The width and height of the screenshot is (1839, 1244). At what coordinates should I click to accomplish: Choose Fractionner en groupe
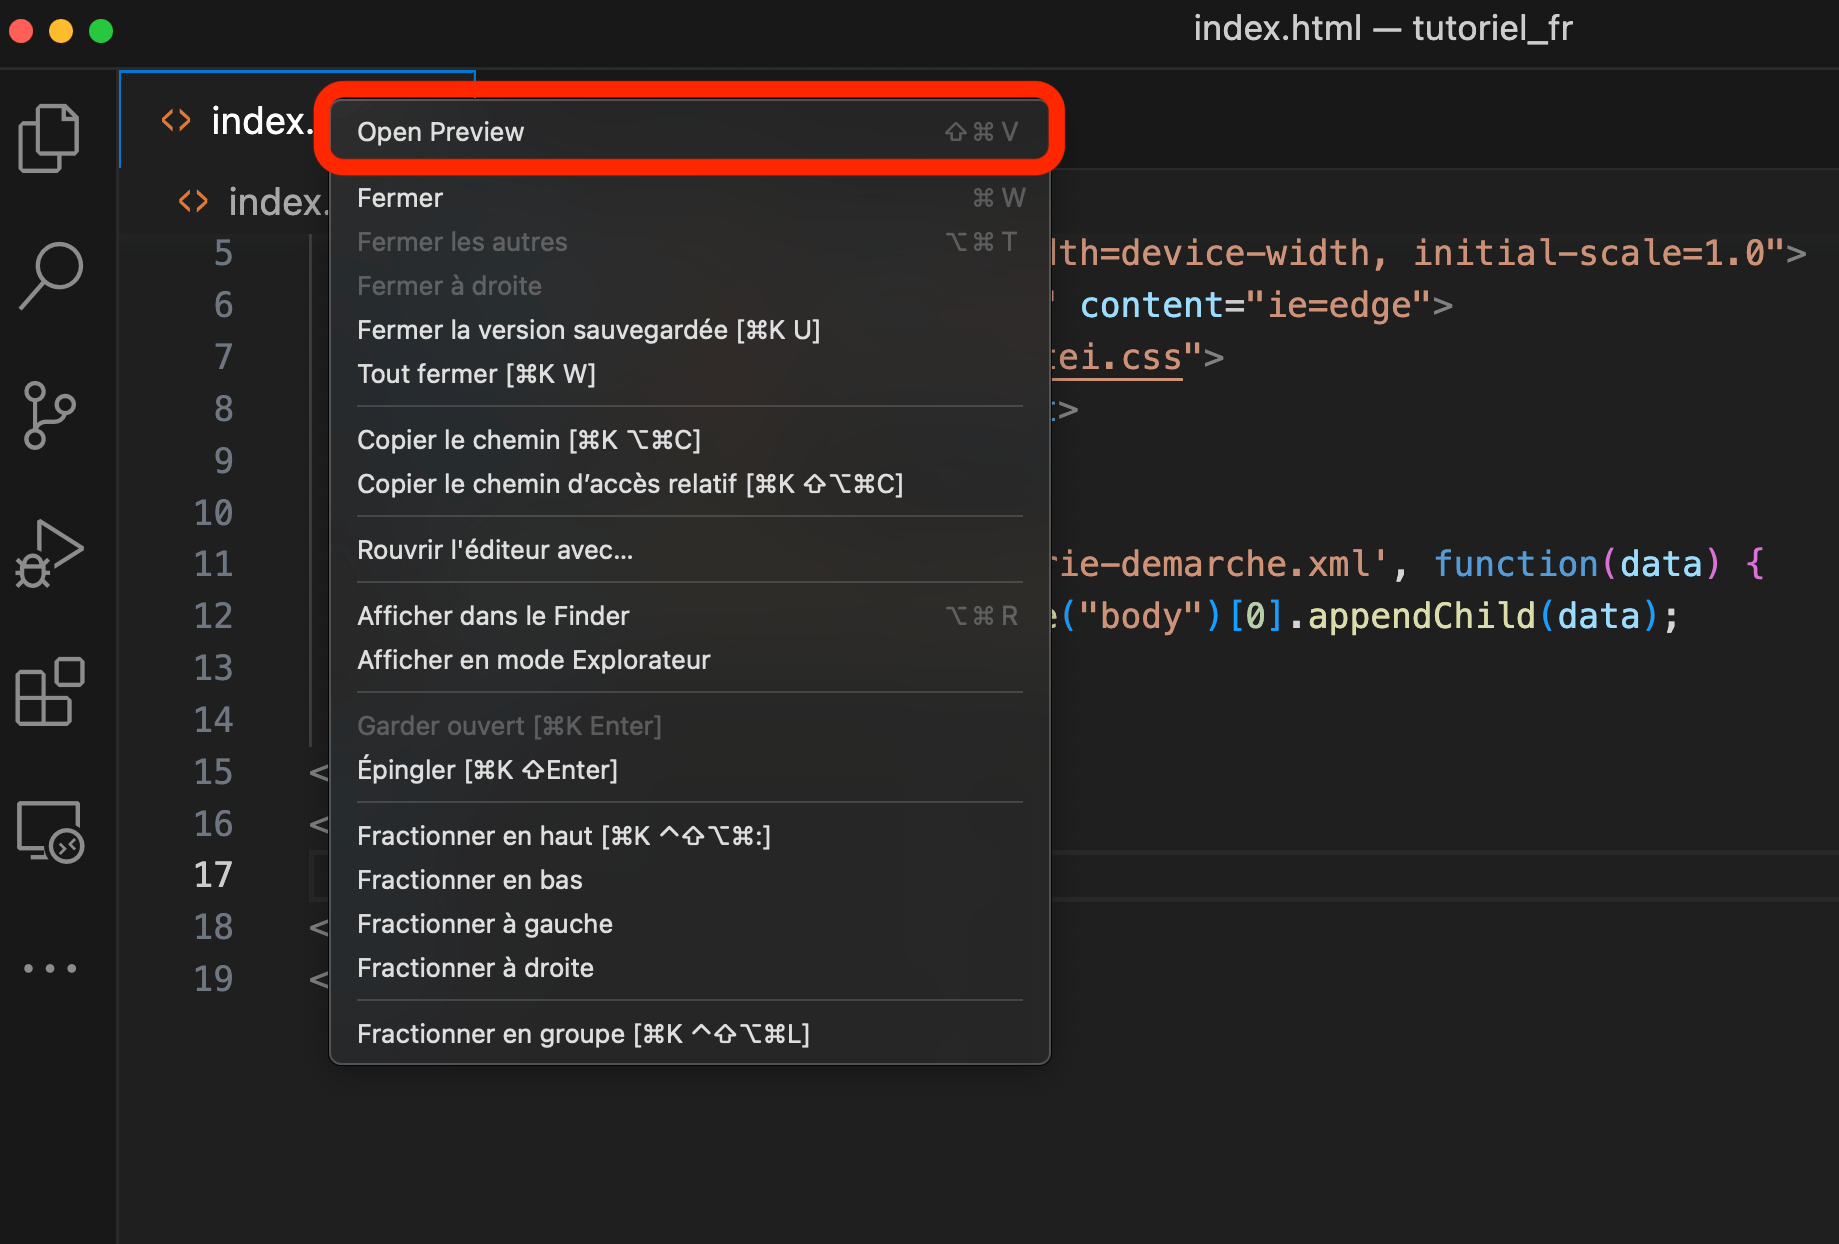583,1033
